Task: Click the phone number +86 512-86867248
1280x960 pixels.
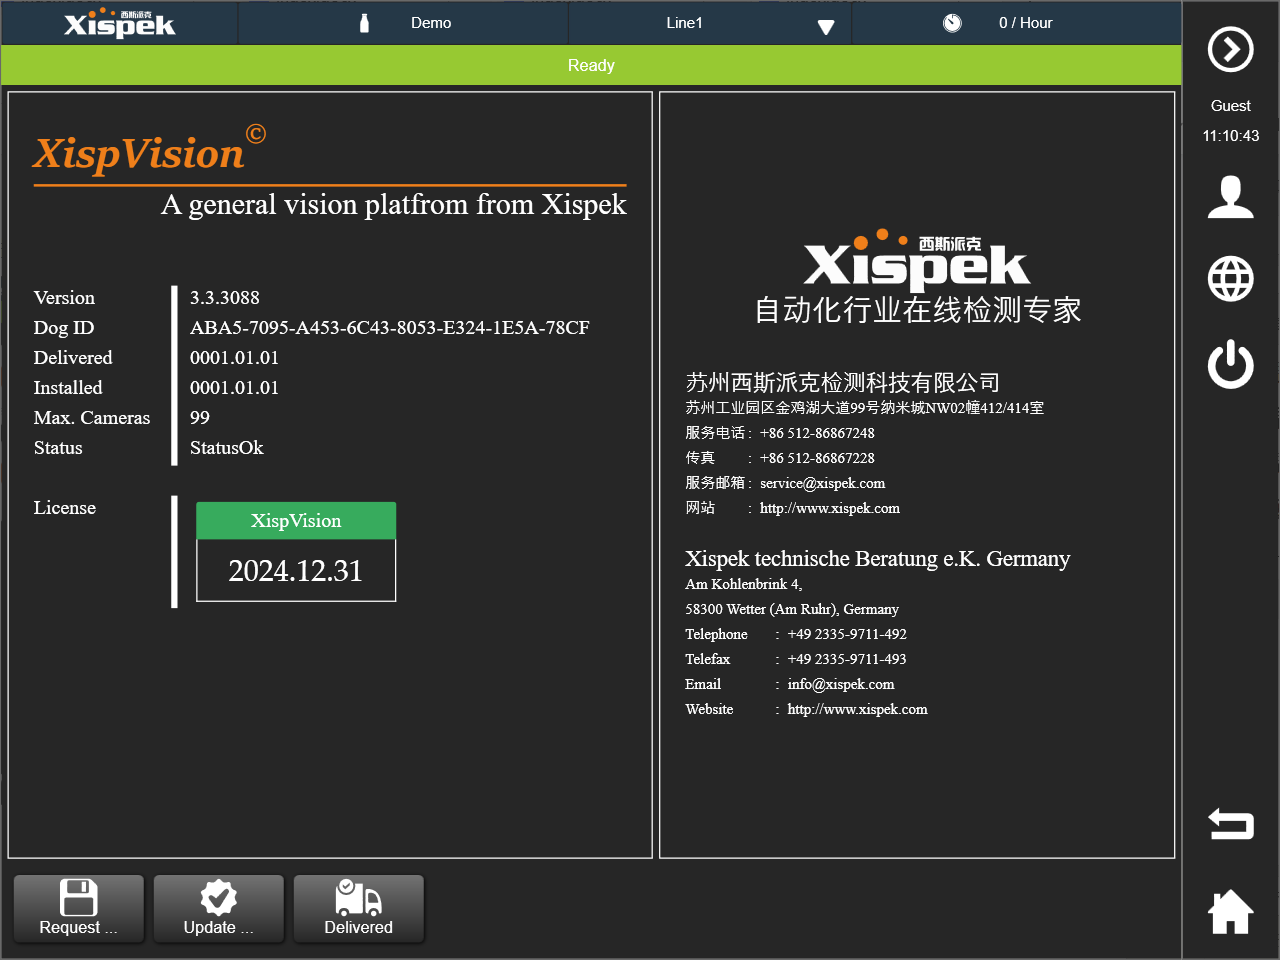Action: pyautogui.click(x=817, y=433)
